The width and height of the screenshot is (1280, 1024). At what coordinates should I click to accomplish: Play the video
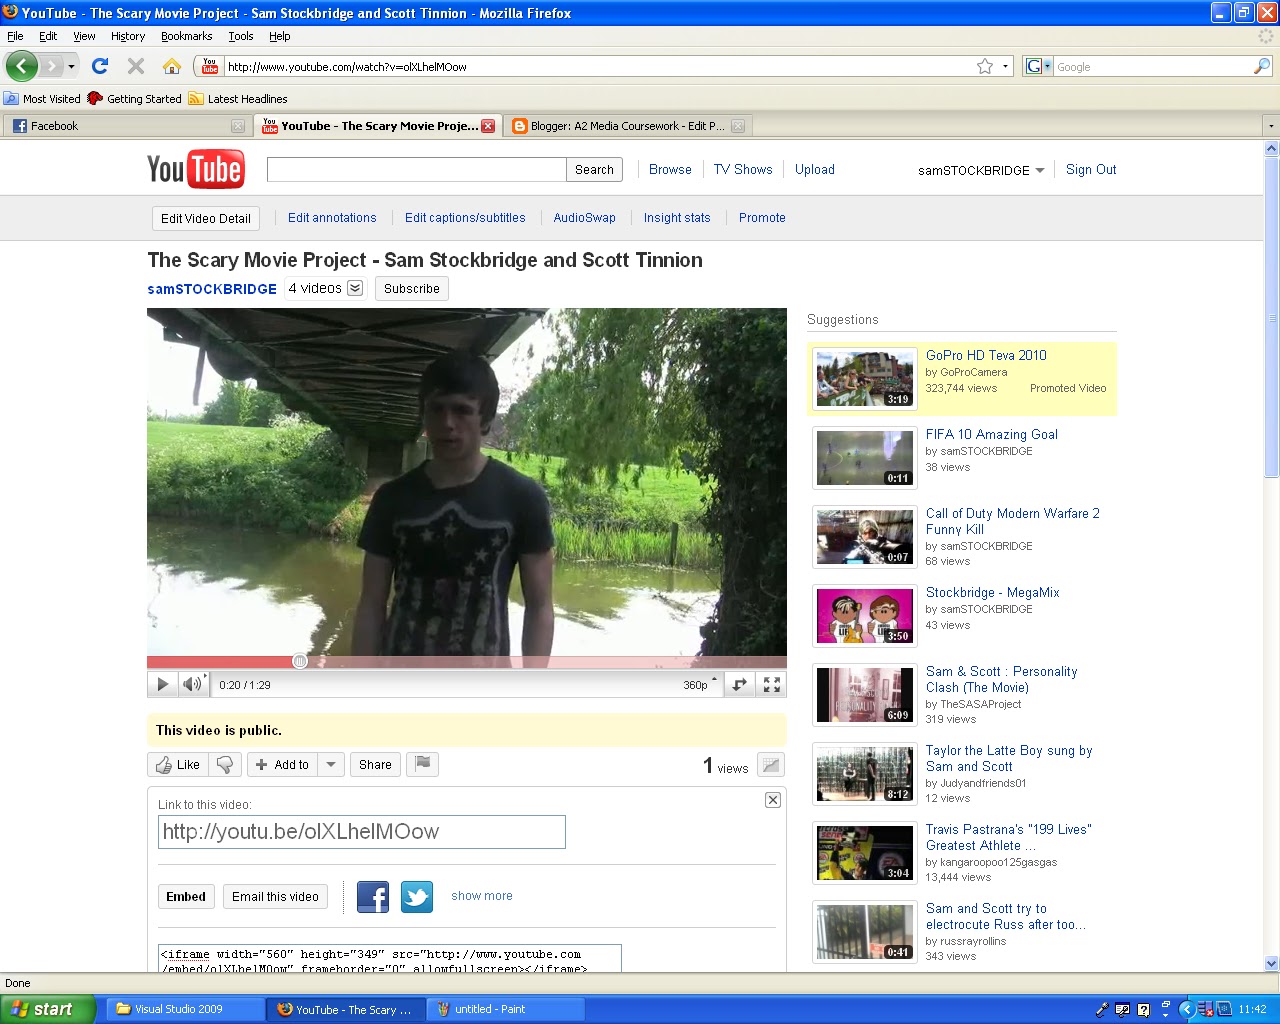pyautogui.click(x=162, y=685)
